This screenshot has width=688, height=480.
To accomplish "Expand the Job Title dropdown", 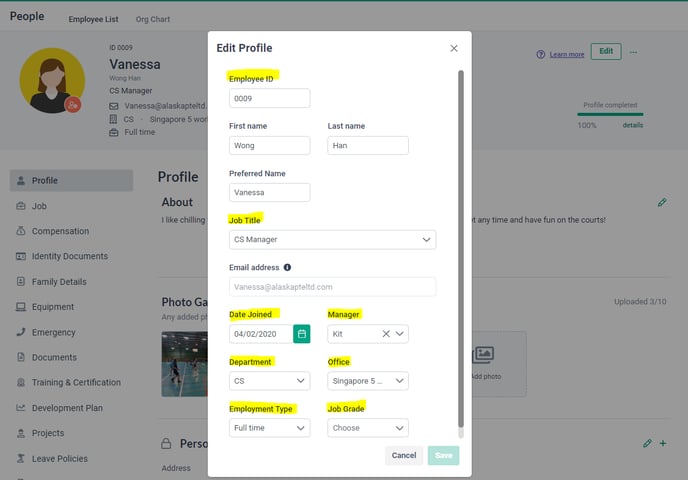I will [x=333, y=240].
